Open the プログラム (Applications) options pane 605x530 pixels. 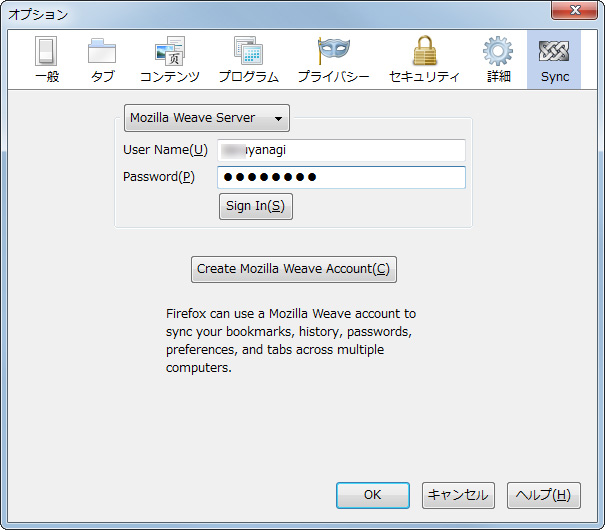click(249, 60)
